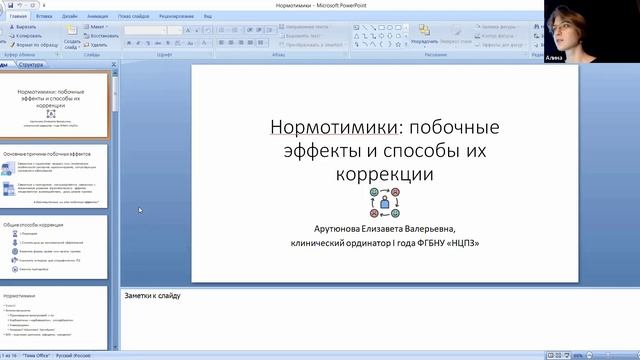Click the Restore (Восстановить) slide button
The height and width of the screenshot is (360, 640).
point(101,36)
